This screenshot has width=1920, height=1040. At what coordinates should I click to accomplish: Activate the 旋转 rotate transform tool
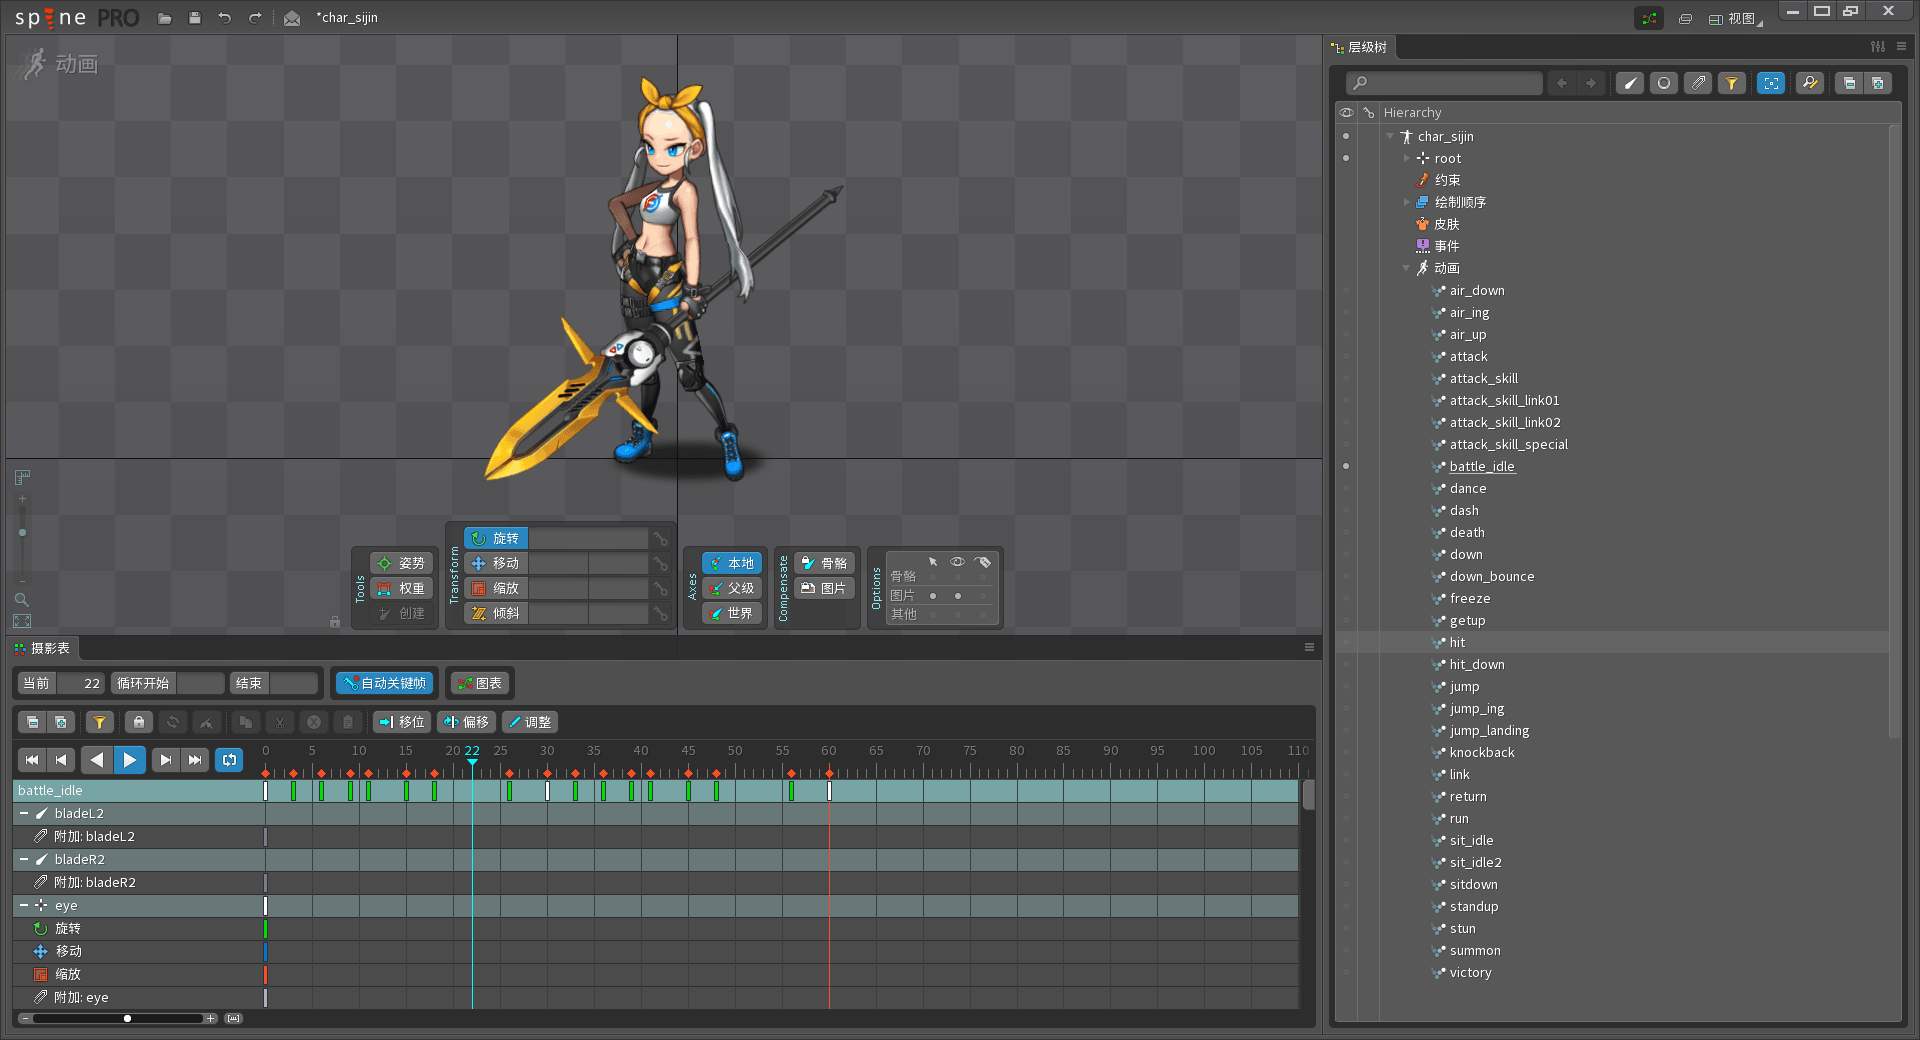point(496,538)
